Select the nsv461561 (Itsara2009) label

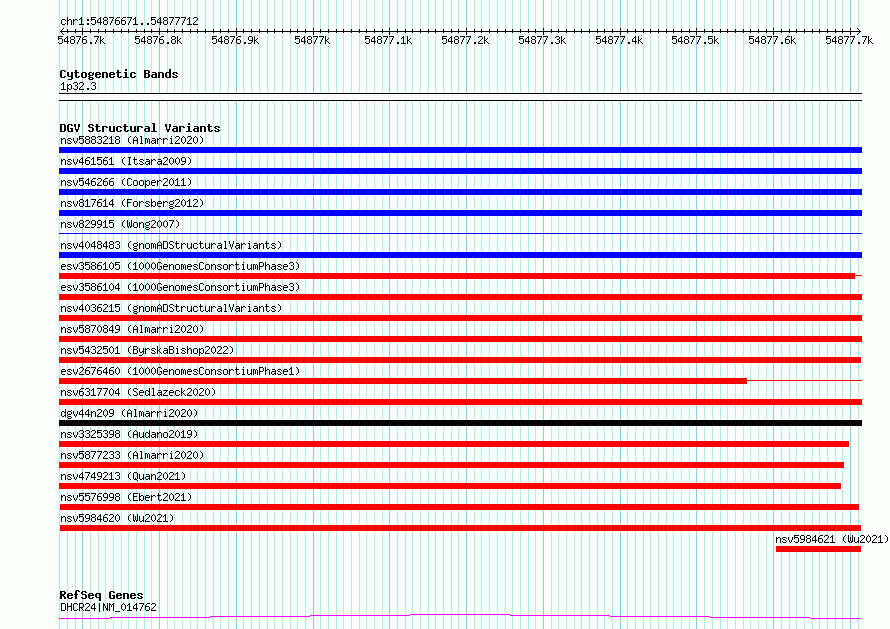coord(126,161)
